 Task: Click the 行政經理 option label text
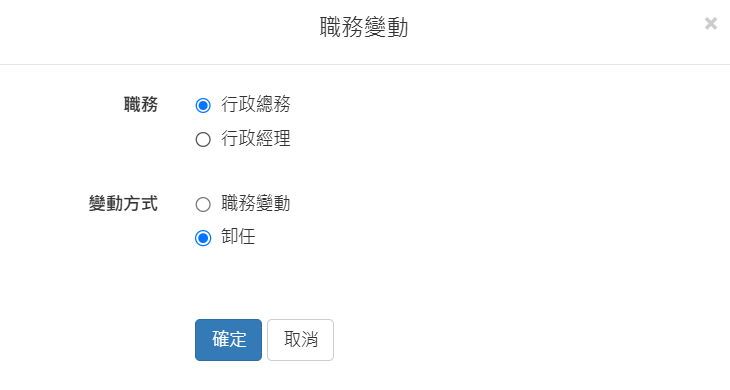tap(256, 138)
